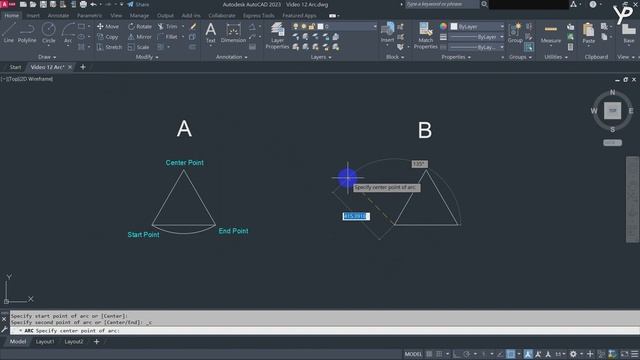
Task: Select the Arc tool
Action: click(68, 33)
